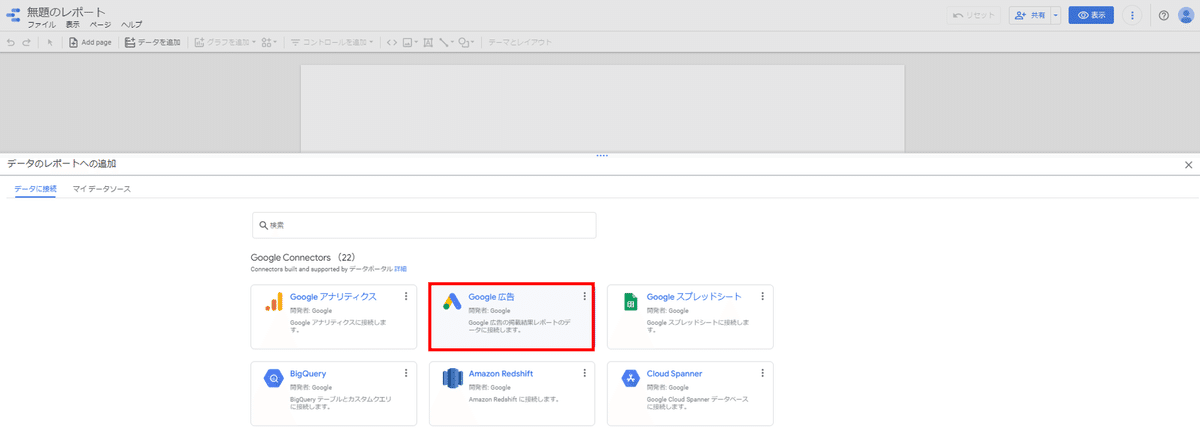
Task: Click the Google Sheets green icon
Action: (631, 302)
